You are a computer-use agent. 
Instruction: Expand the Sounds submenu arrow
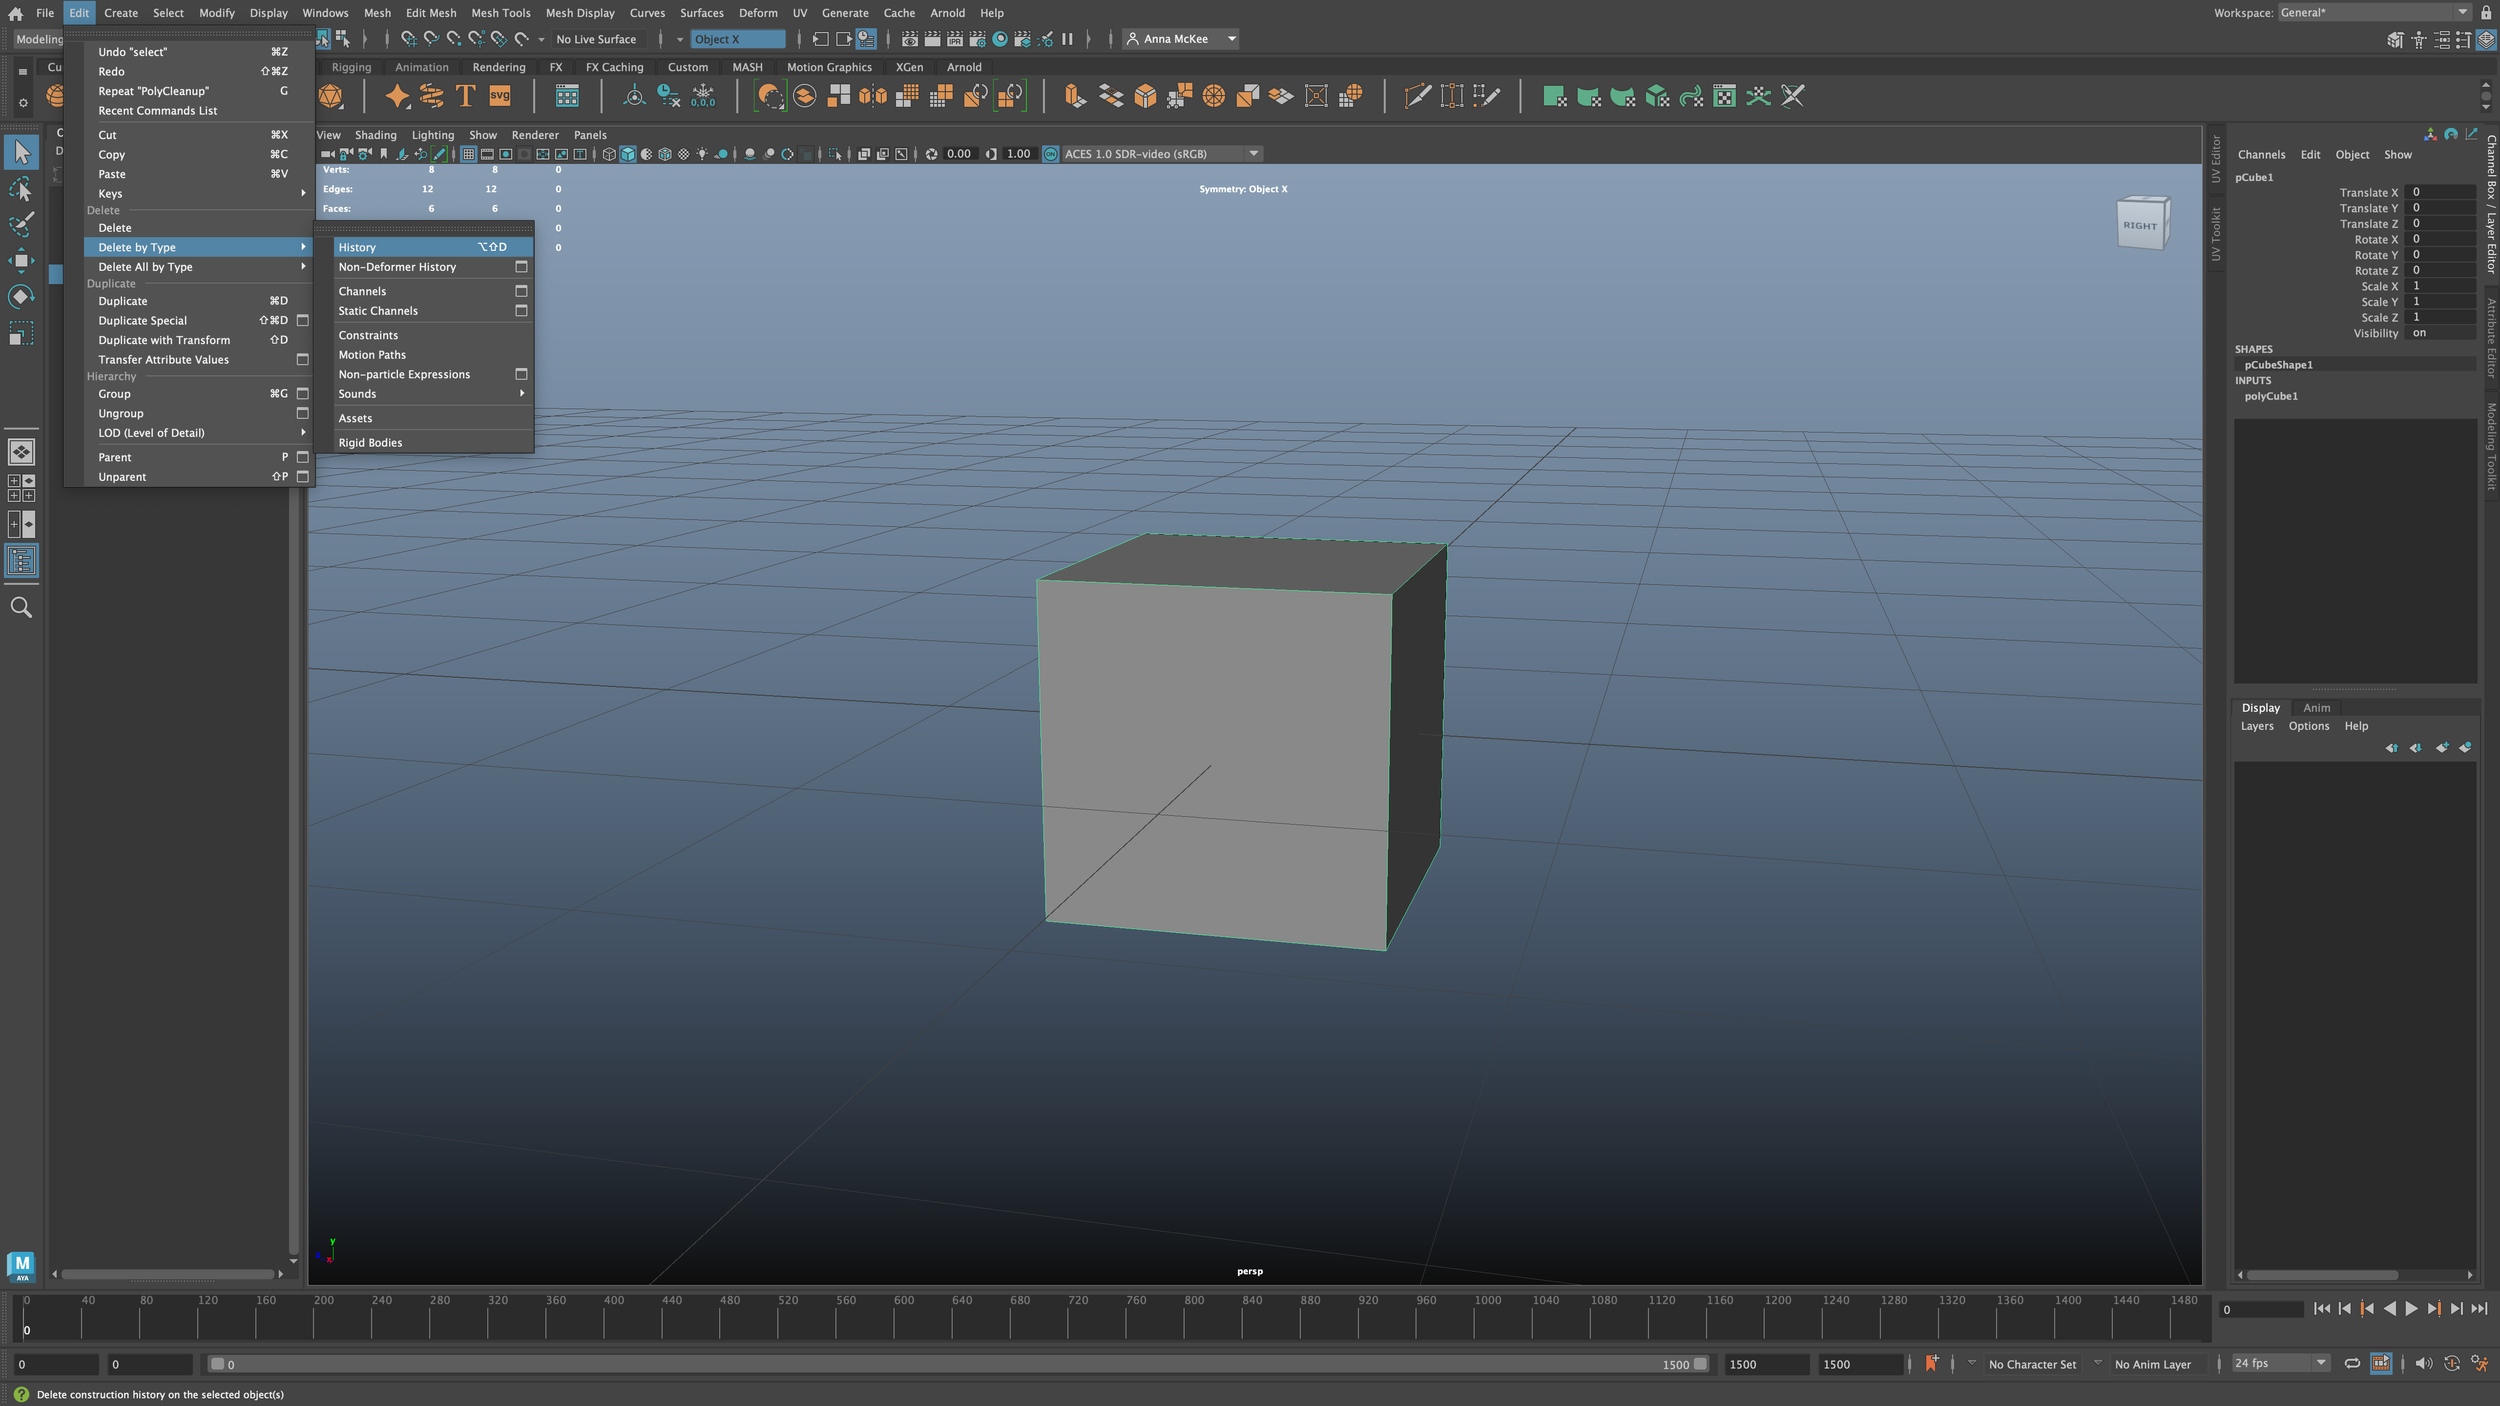(522, 394)
